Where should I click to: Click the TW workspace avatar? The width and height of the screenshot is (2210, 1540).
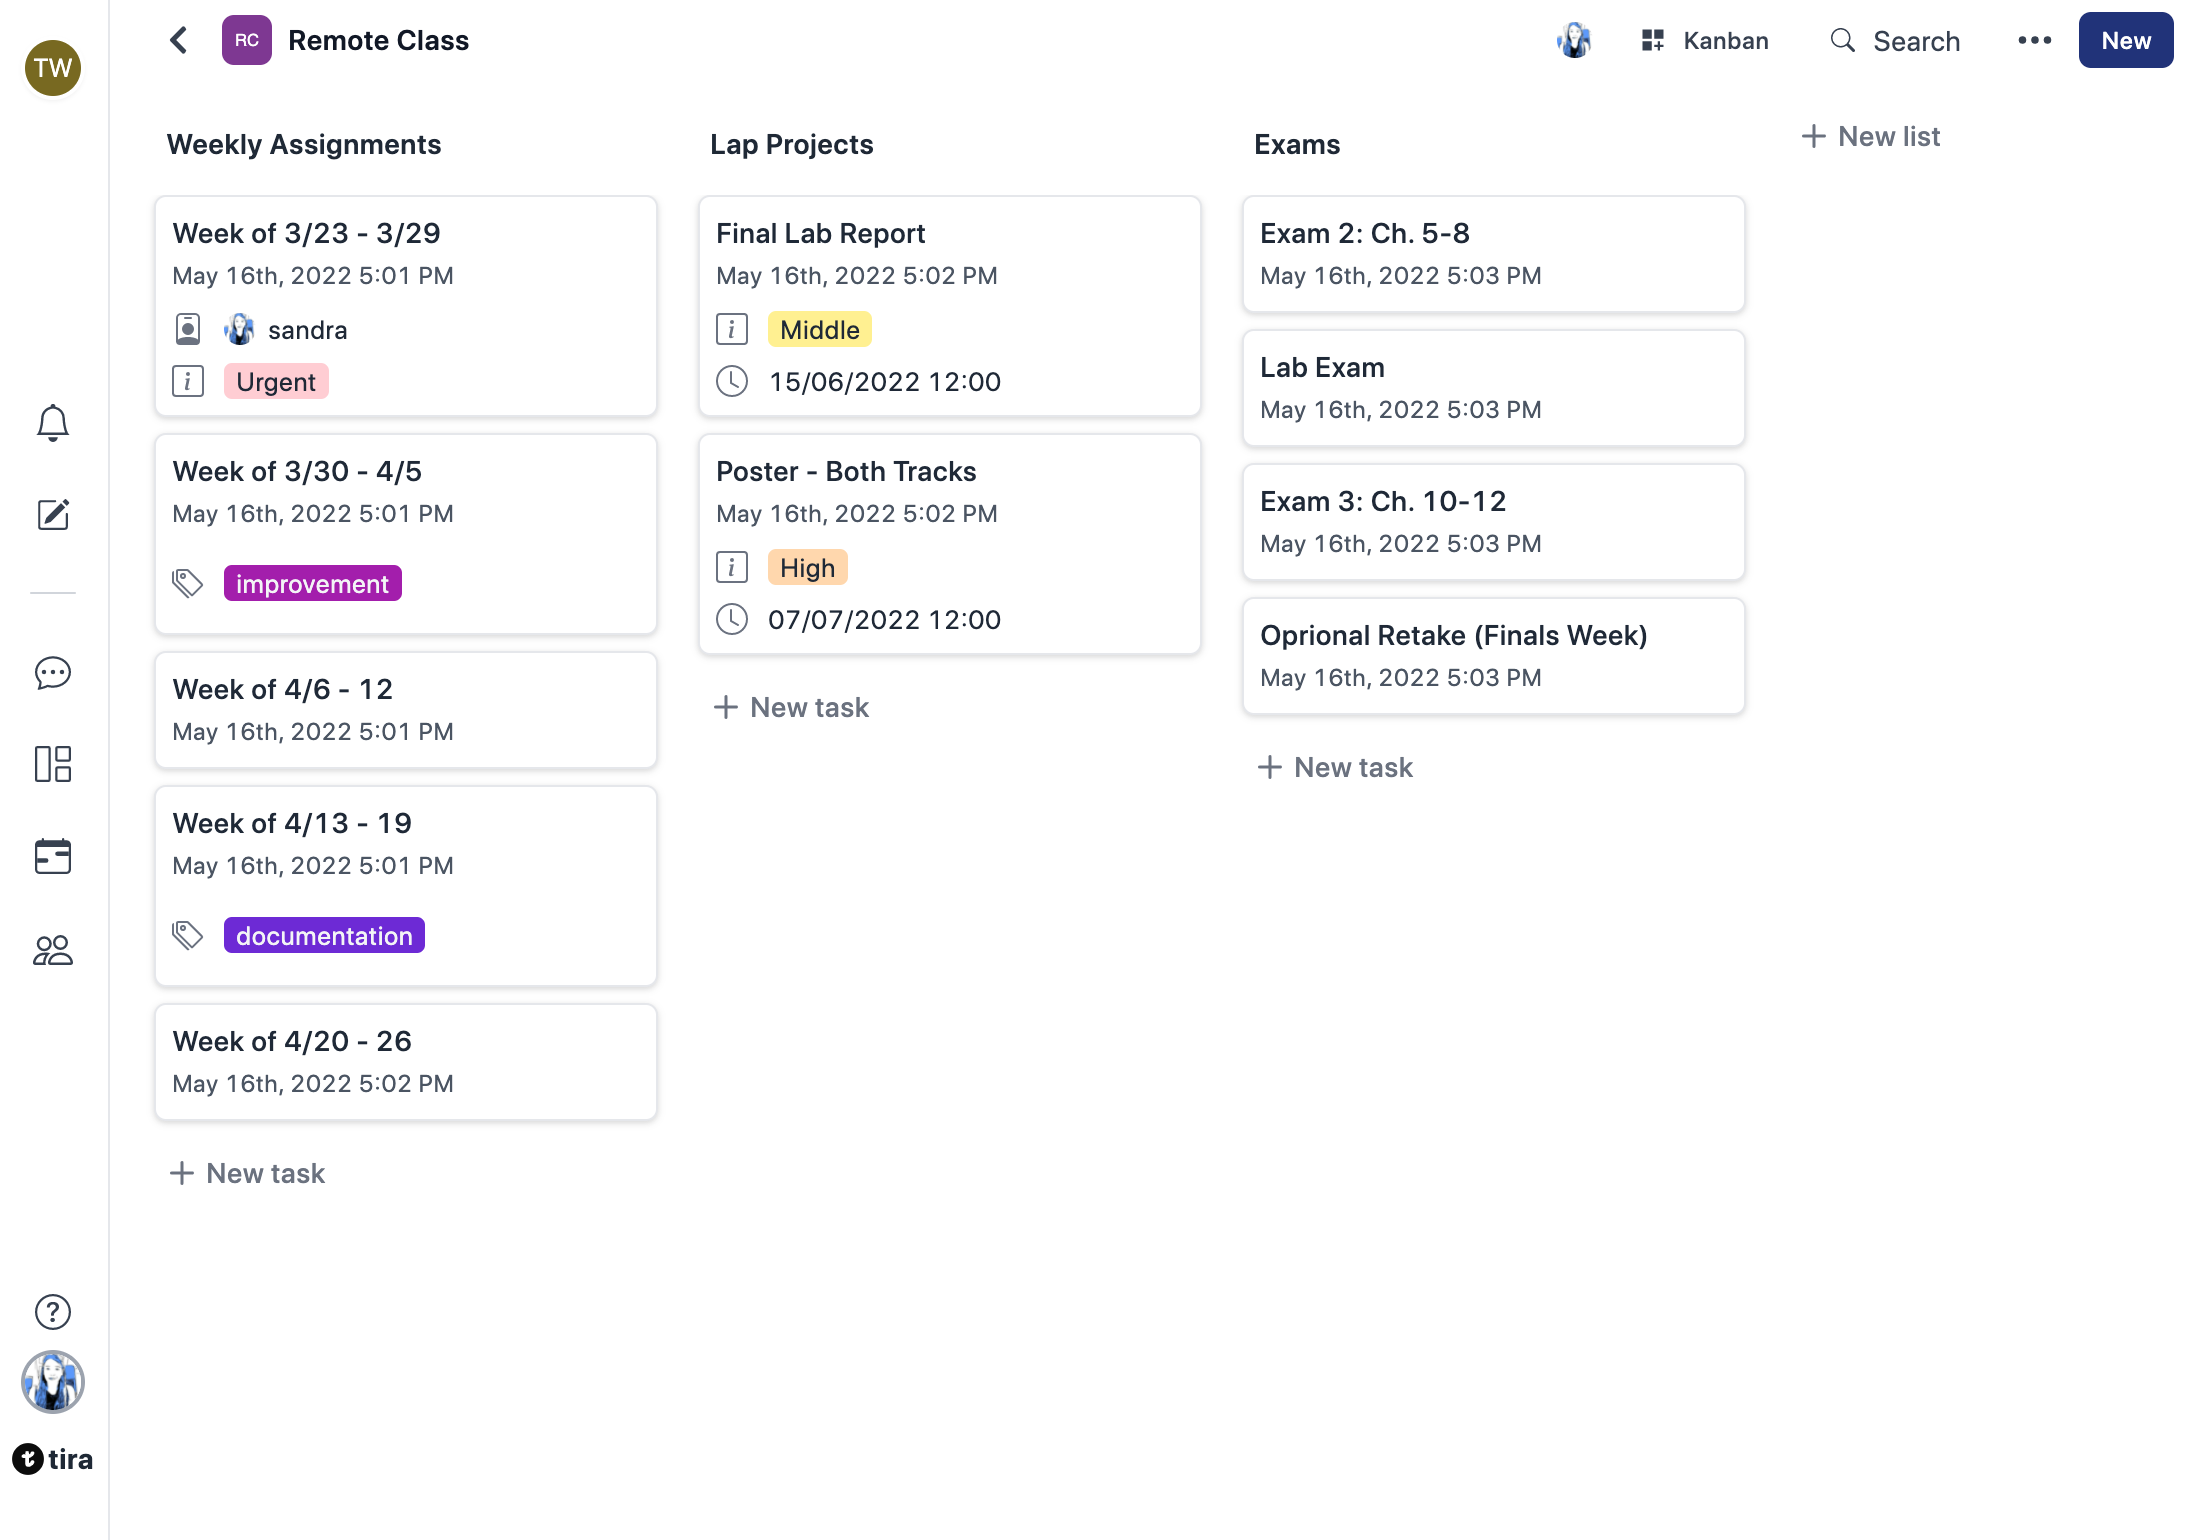(53, 68)
